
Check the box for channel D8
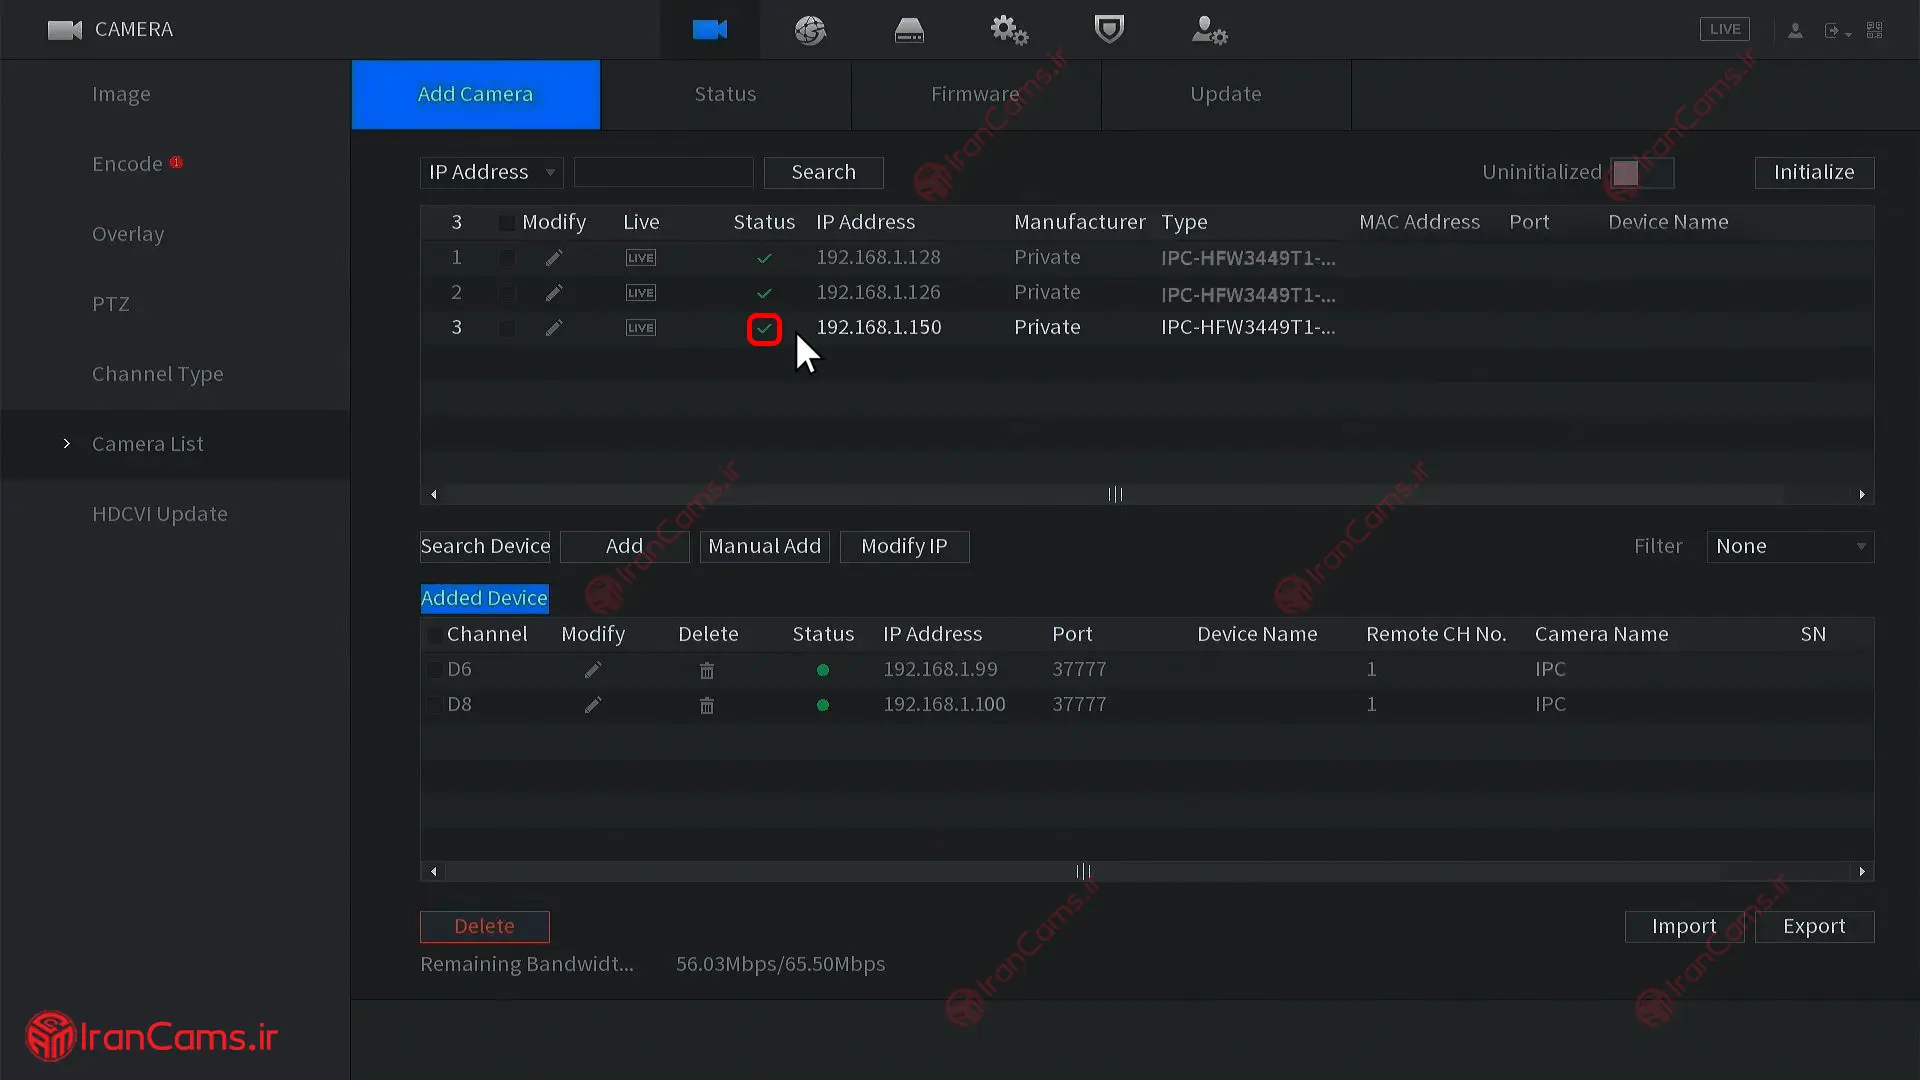pos(434,704)
